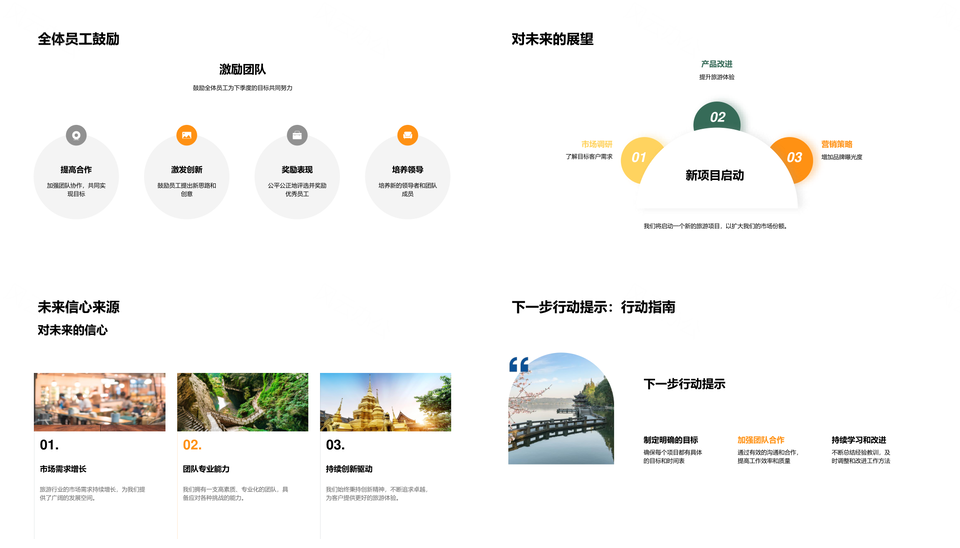Click the 团队专业能力 heading
960x548 pixels.
[206, 469]
